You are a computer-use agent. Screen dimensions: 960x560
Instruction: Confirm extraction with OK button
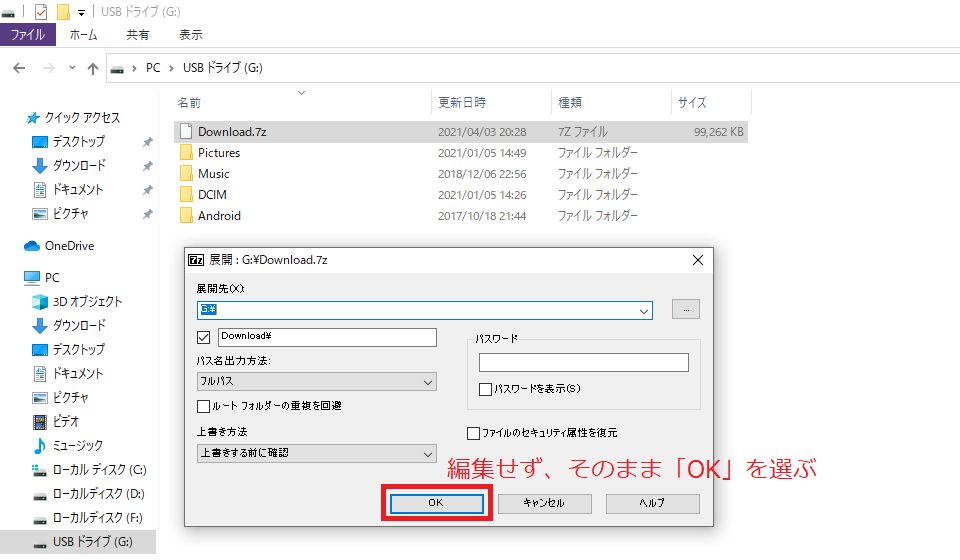tap(437, 503)
